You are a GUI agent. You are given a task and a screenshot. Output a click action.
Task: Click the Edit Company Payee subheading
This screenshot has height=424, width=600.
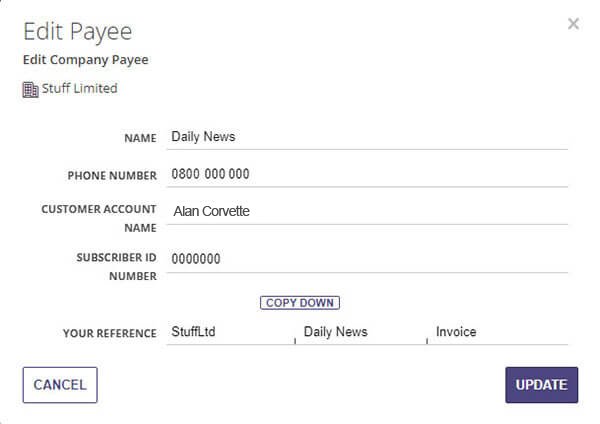tap(85, 60)
